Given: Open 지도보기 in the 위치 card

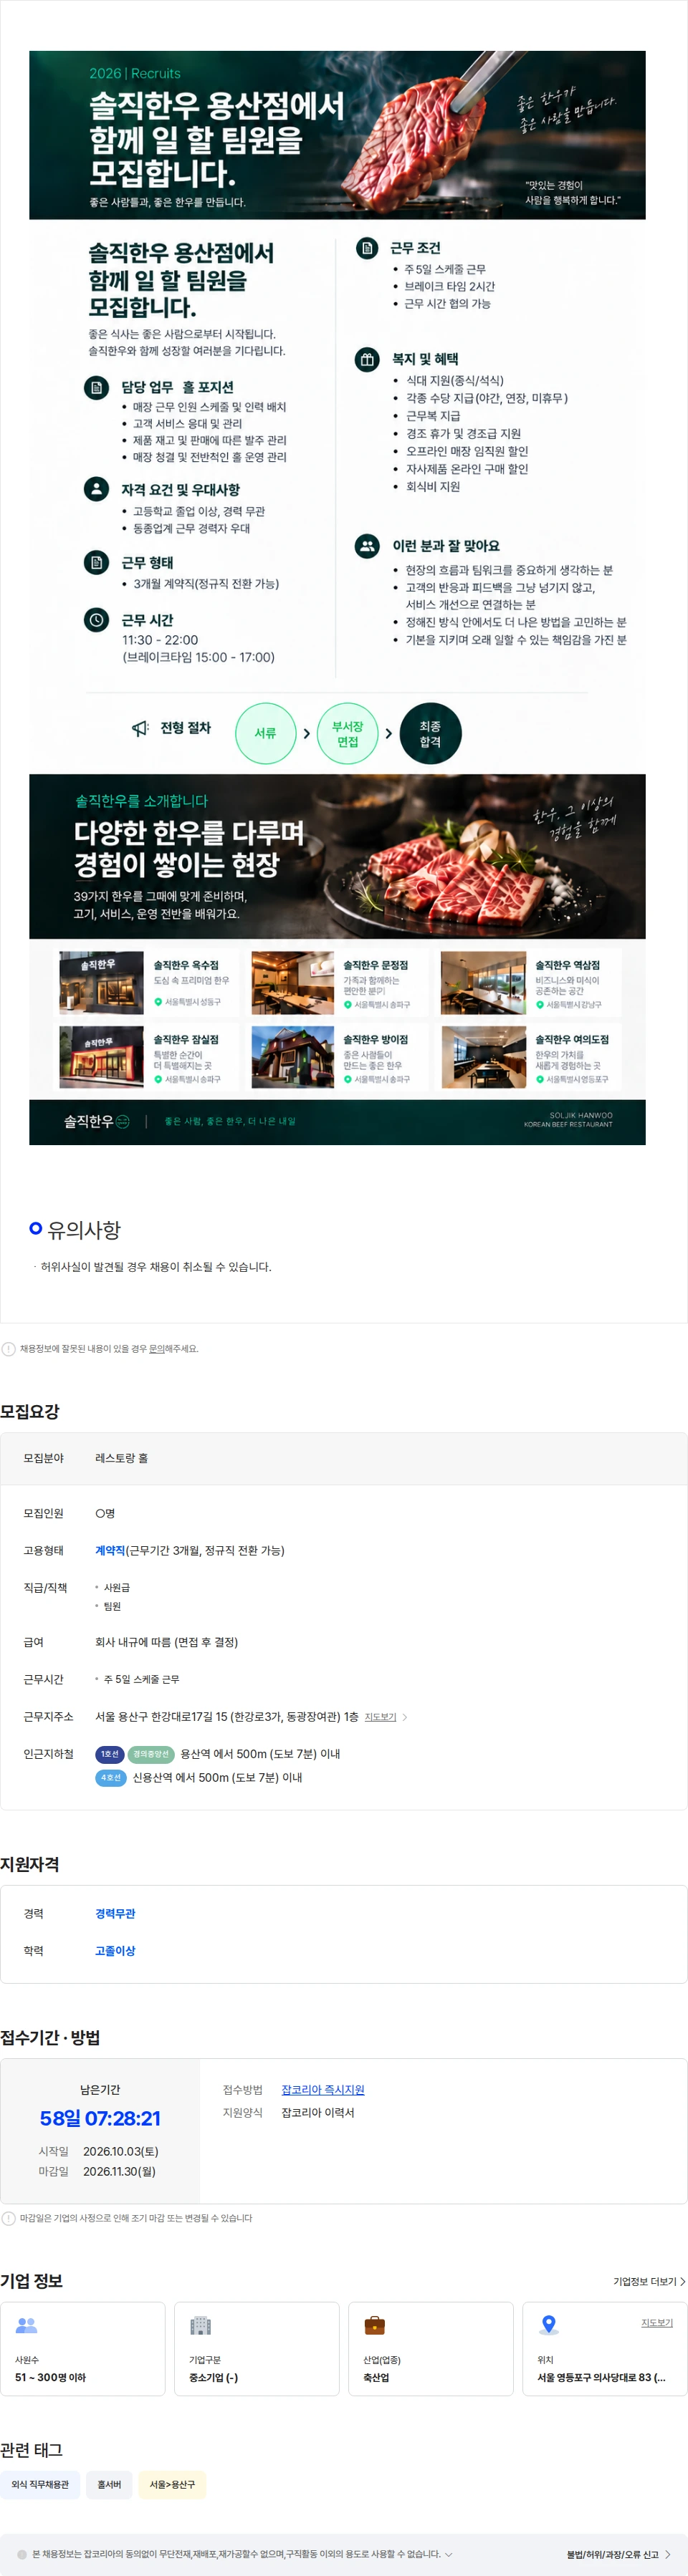Looking at the screenshot, I should click(657, 2322).
